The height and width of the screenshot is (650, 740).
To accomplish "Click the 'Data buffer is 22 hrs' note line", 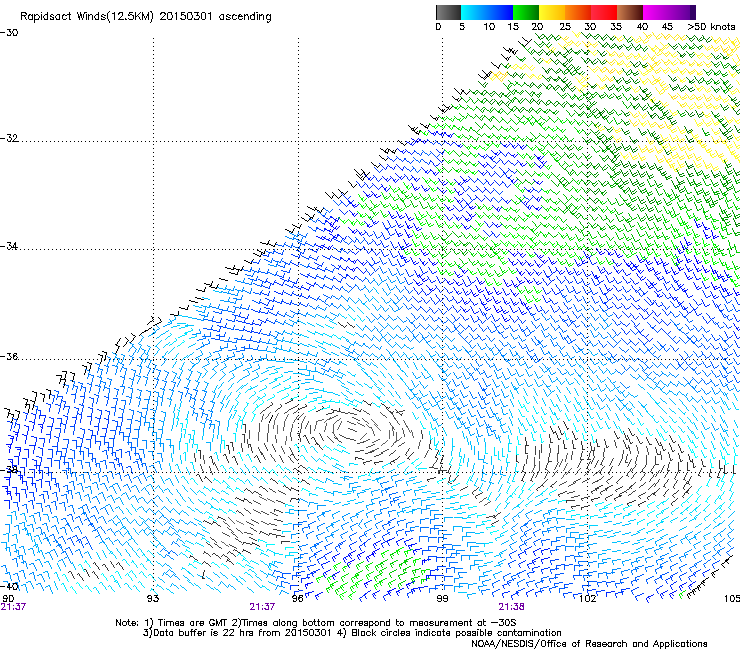I will pyautogui.click(x=352, y=633).
